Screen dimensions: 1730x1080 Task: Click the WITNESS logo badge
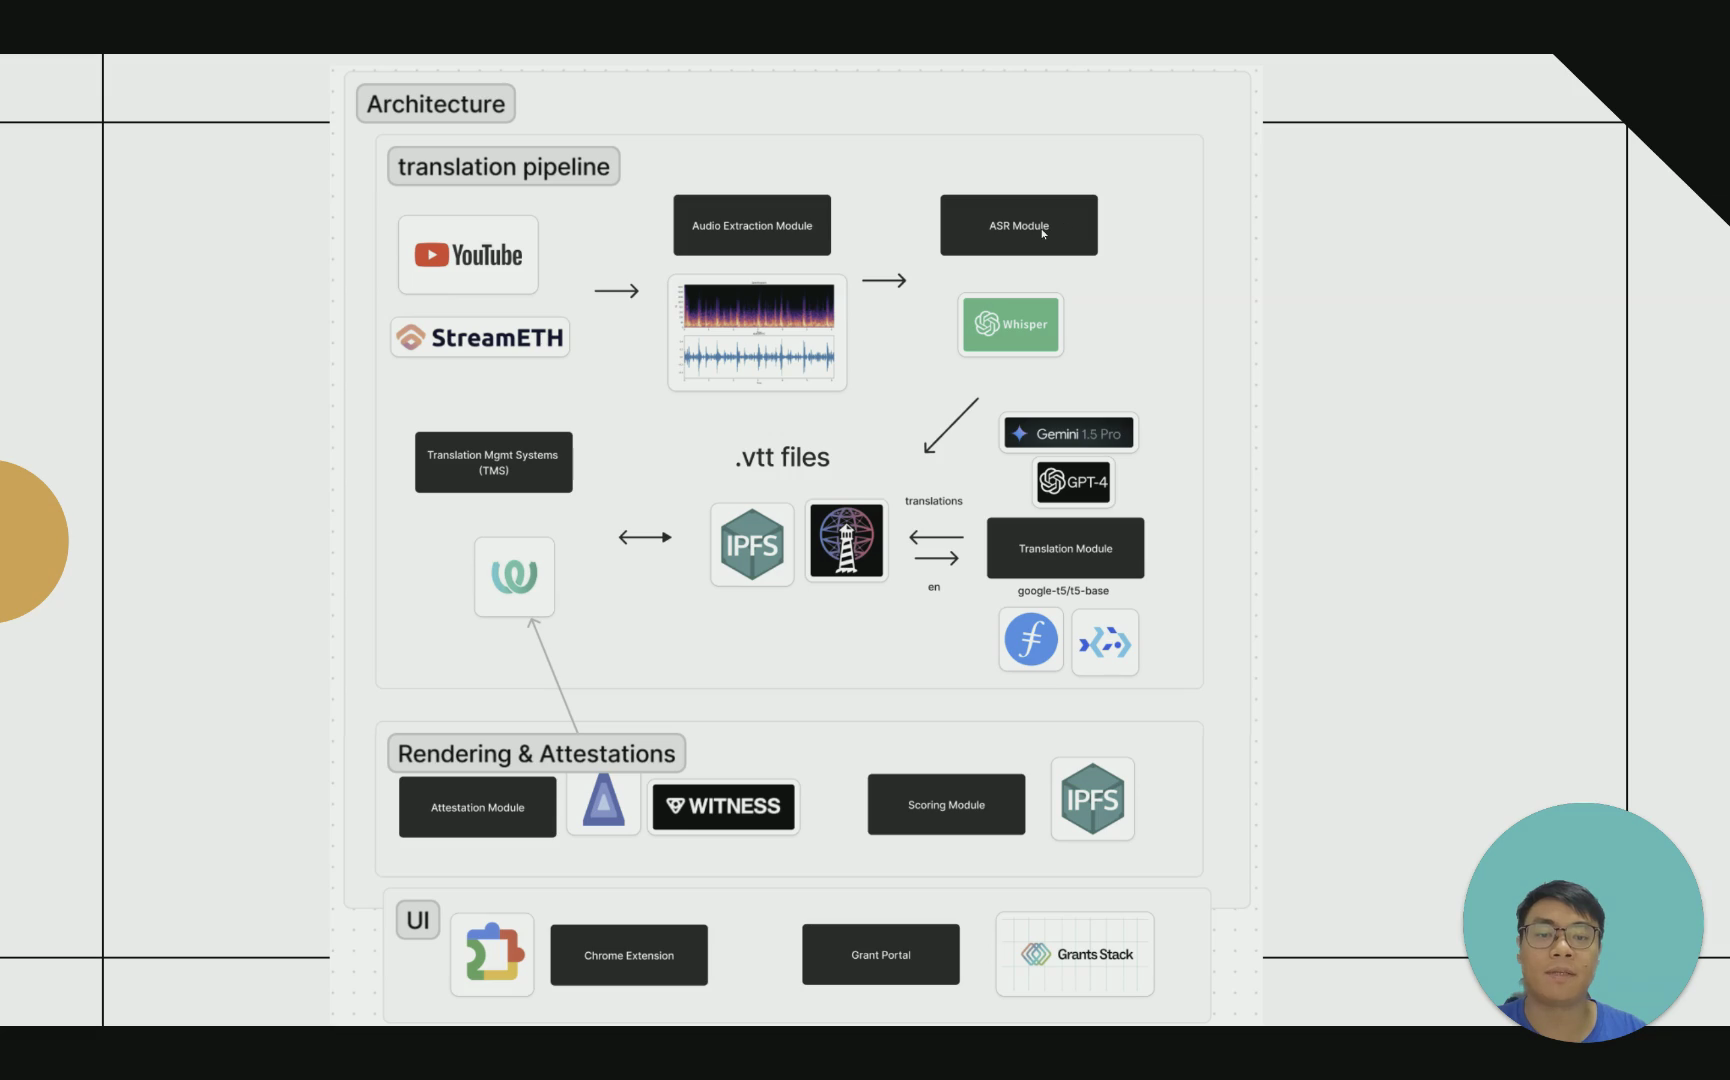[x=724, y=807]
